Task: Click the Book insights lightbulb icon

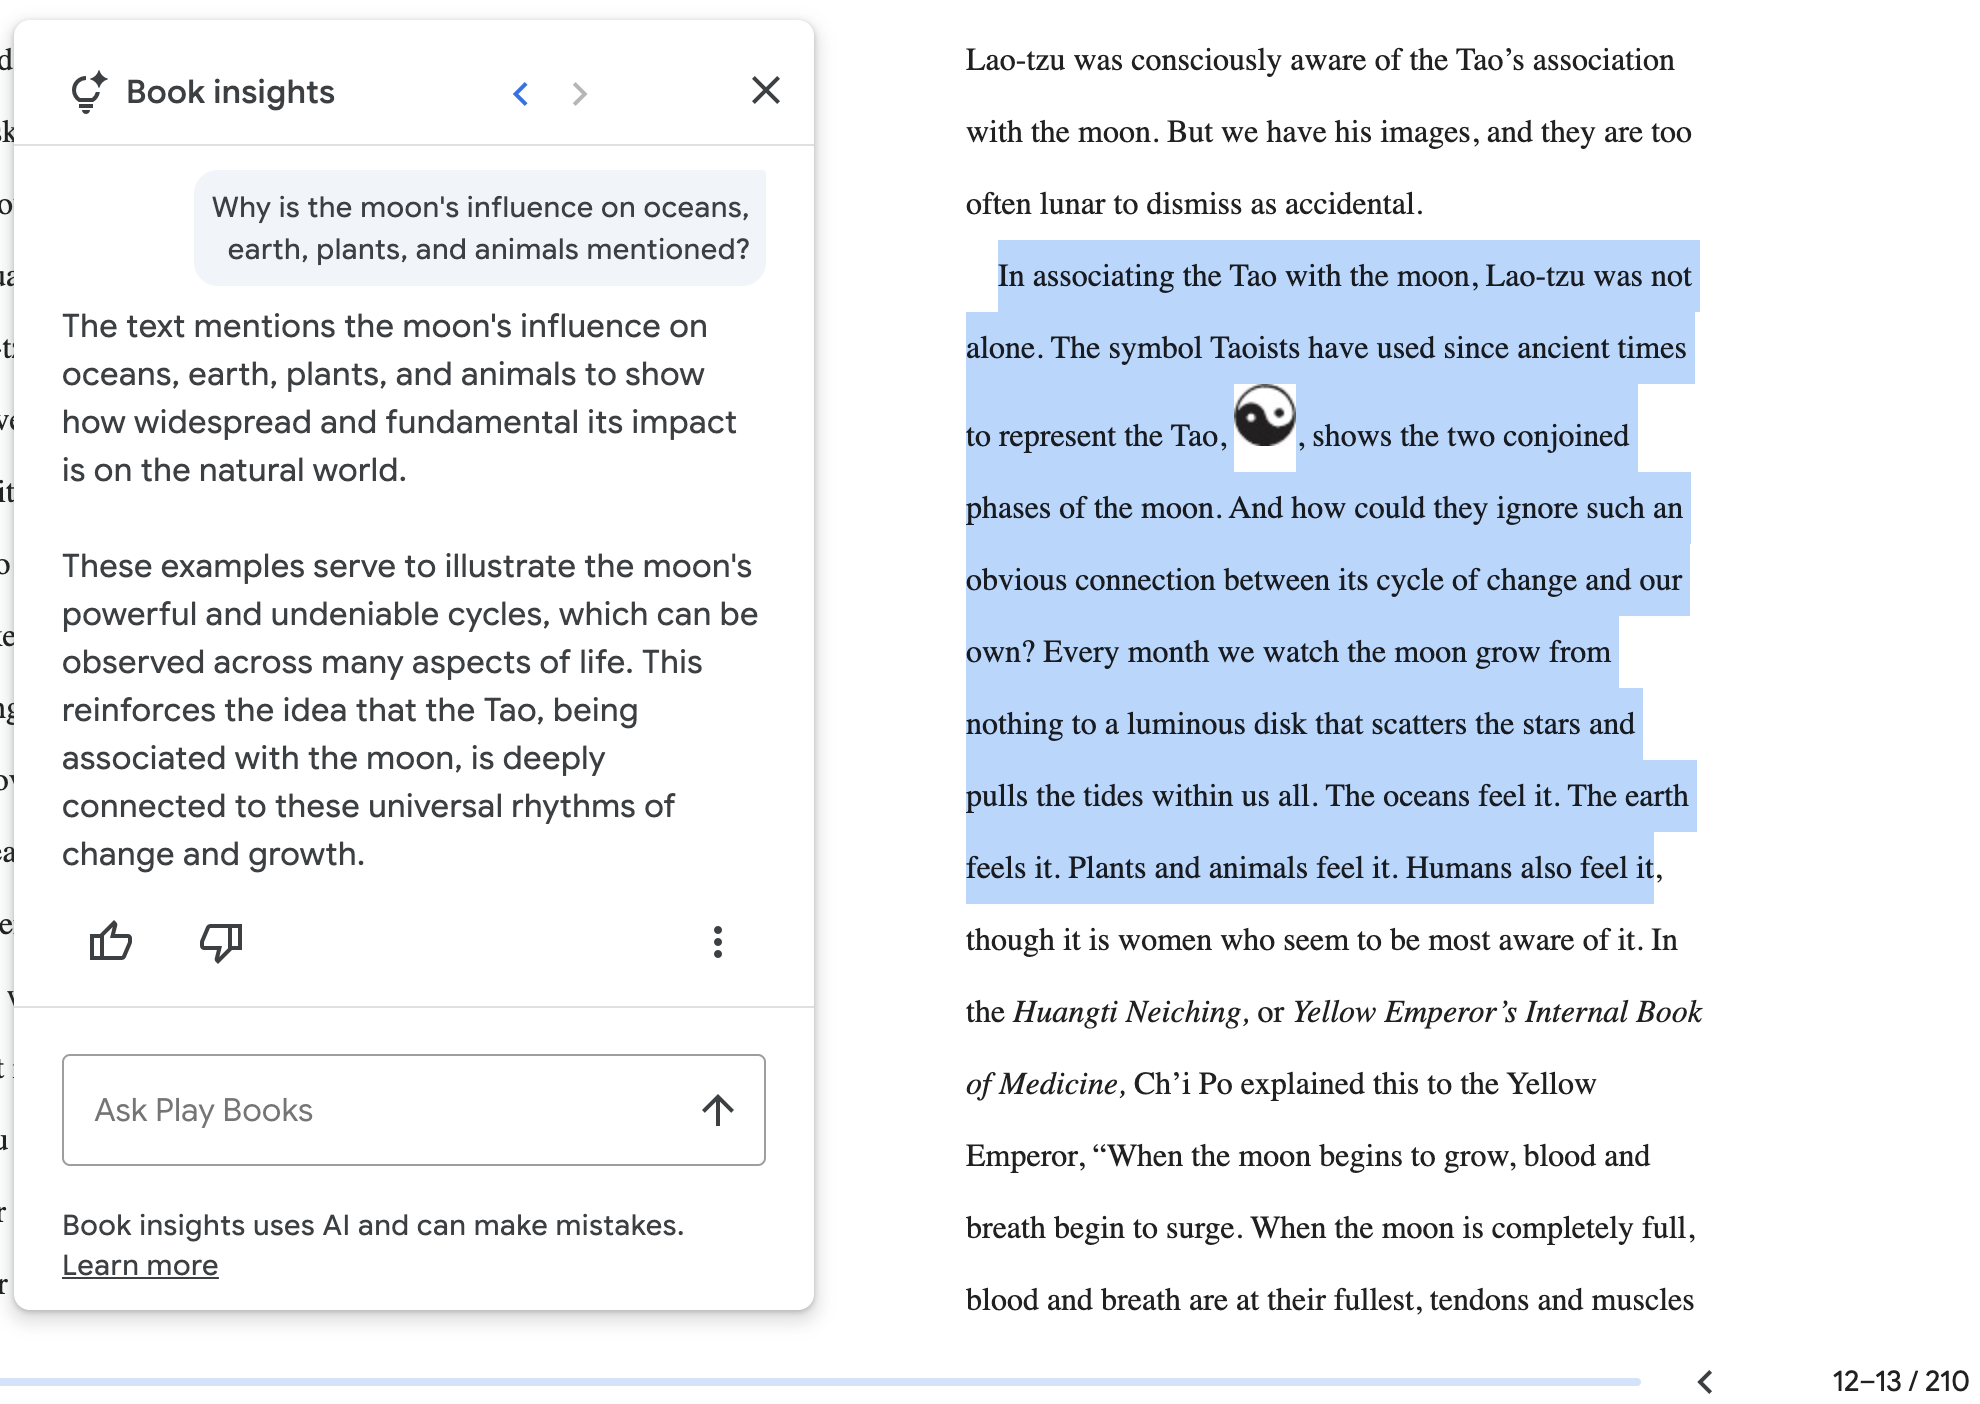Action: (88, 92)
